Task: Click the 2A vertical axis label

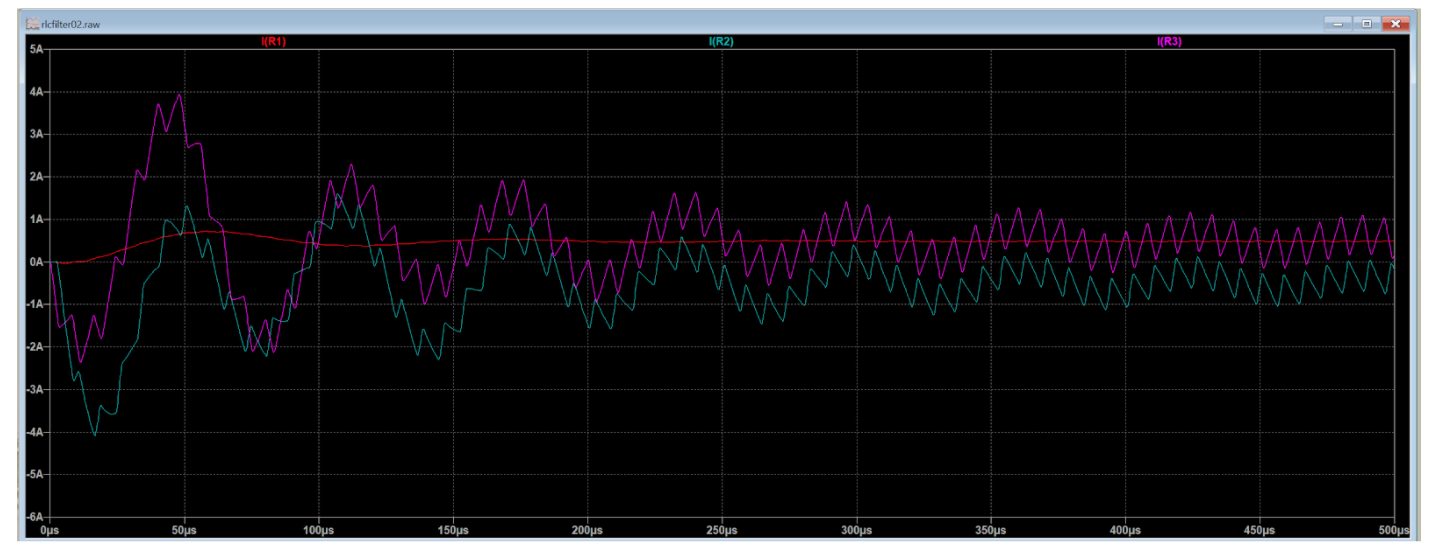Action: click(x=35, y=177)
